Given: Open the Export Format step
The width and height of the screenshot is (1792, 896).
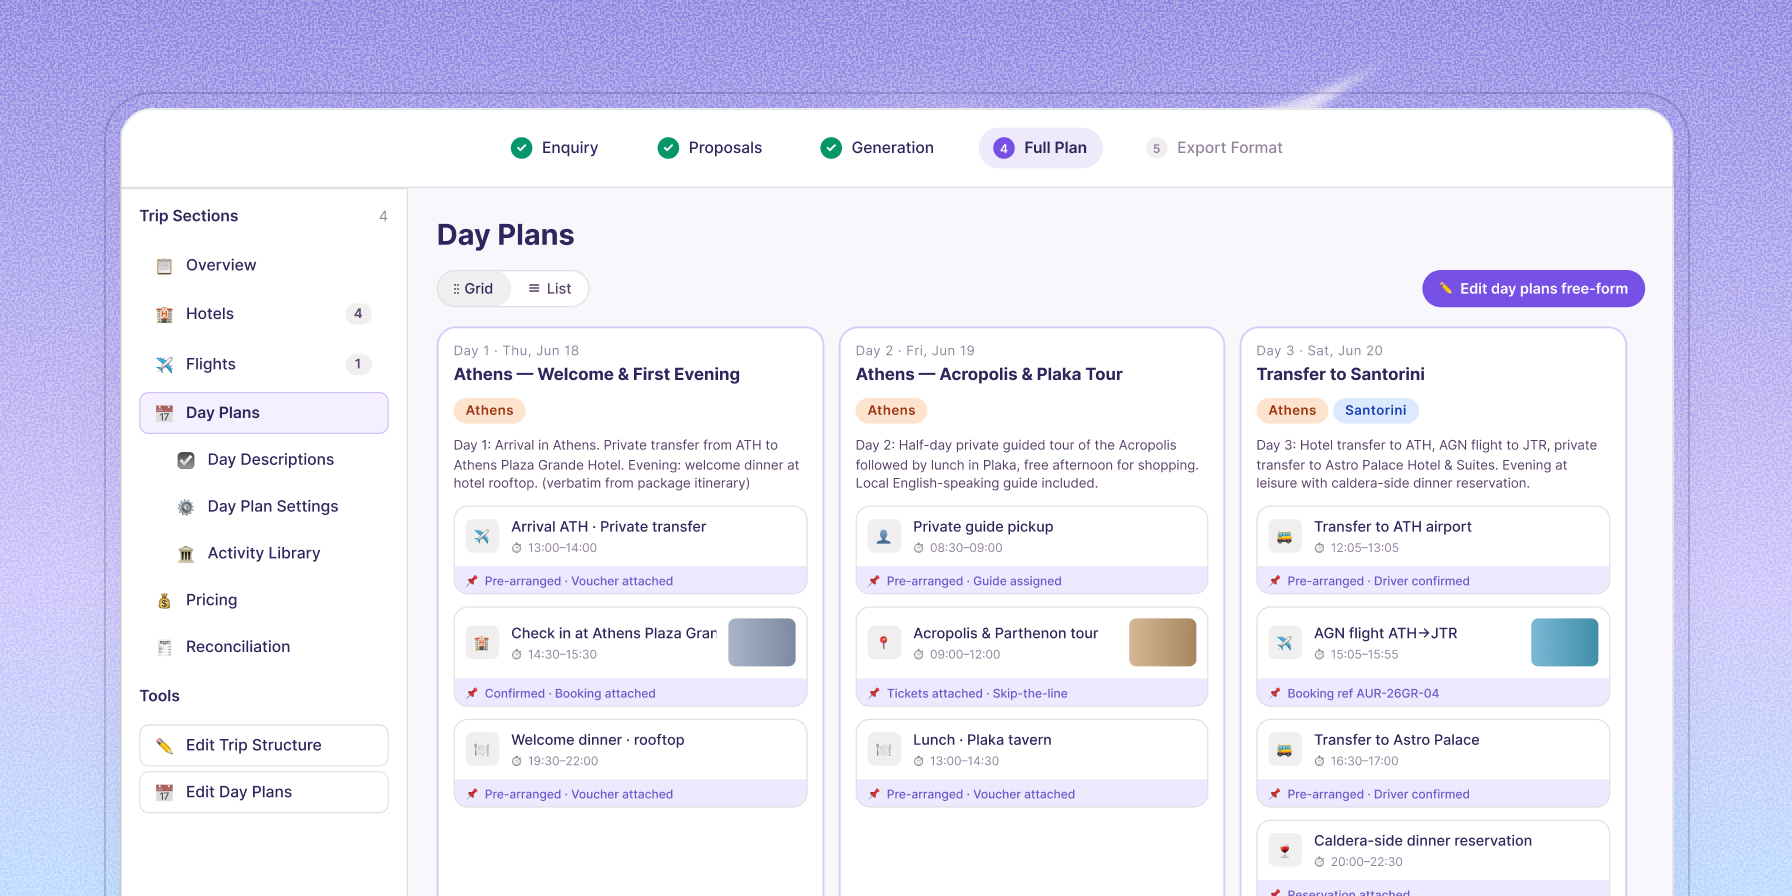Looking at the screenshot, I should point(1215,148).
